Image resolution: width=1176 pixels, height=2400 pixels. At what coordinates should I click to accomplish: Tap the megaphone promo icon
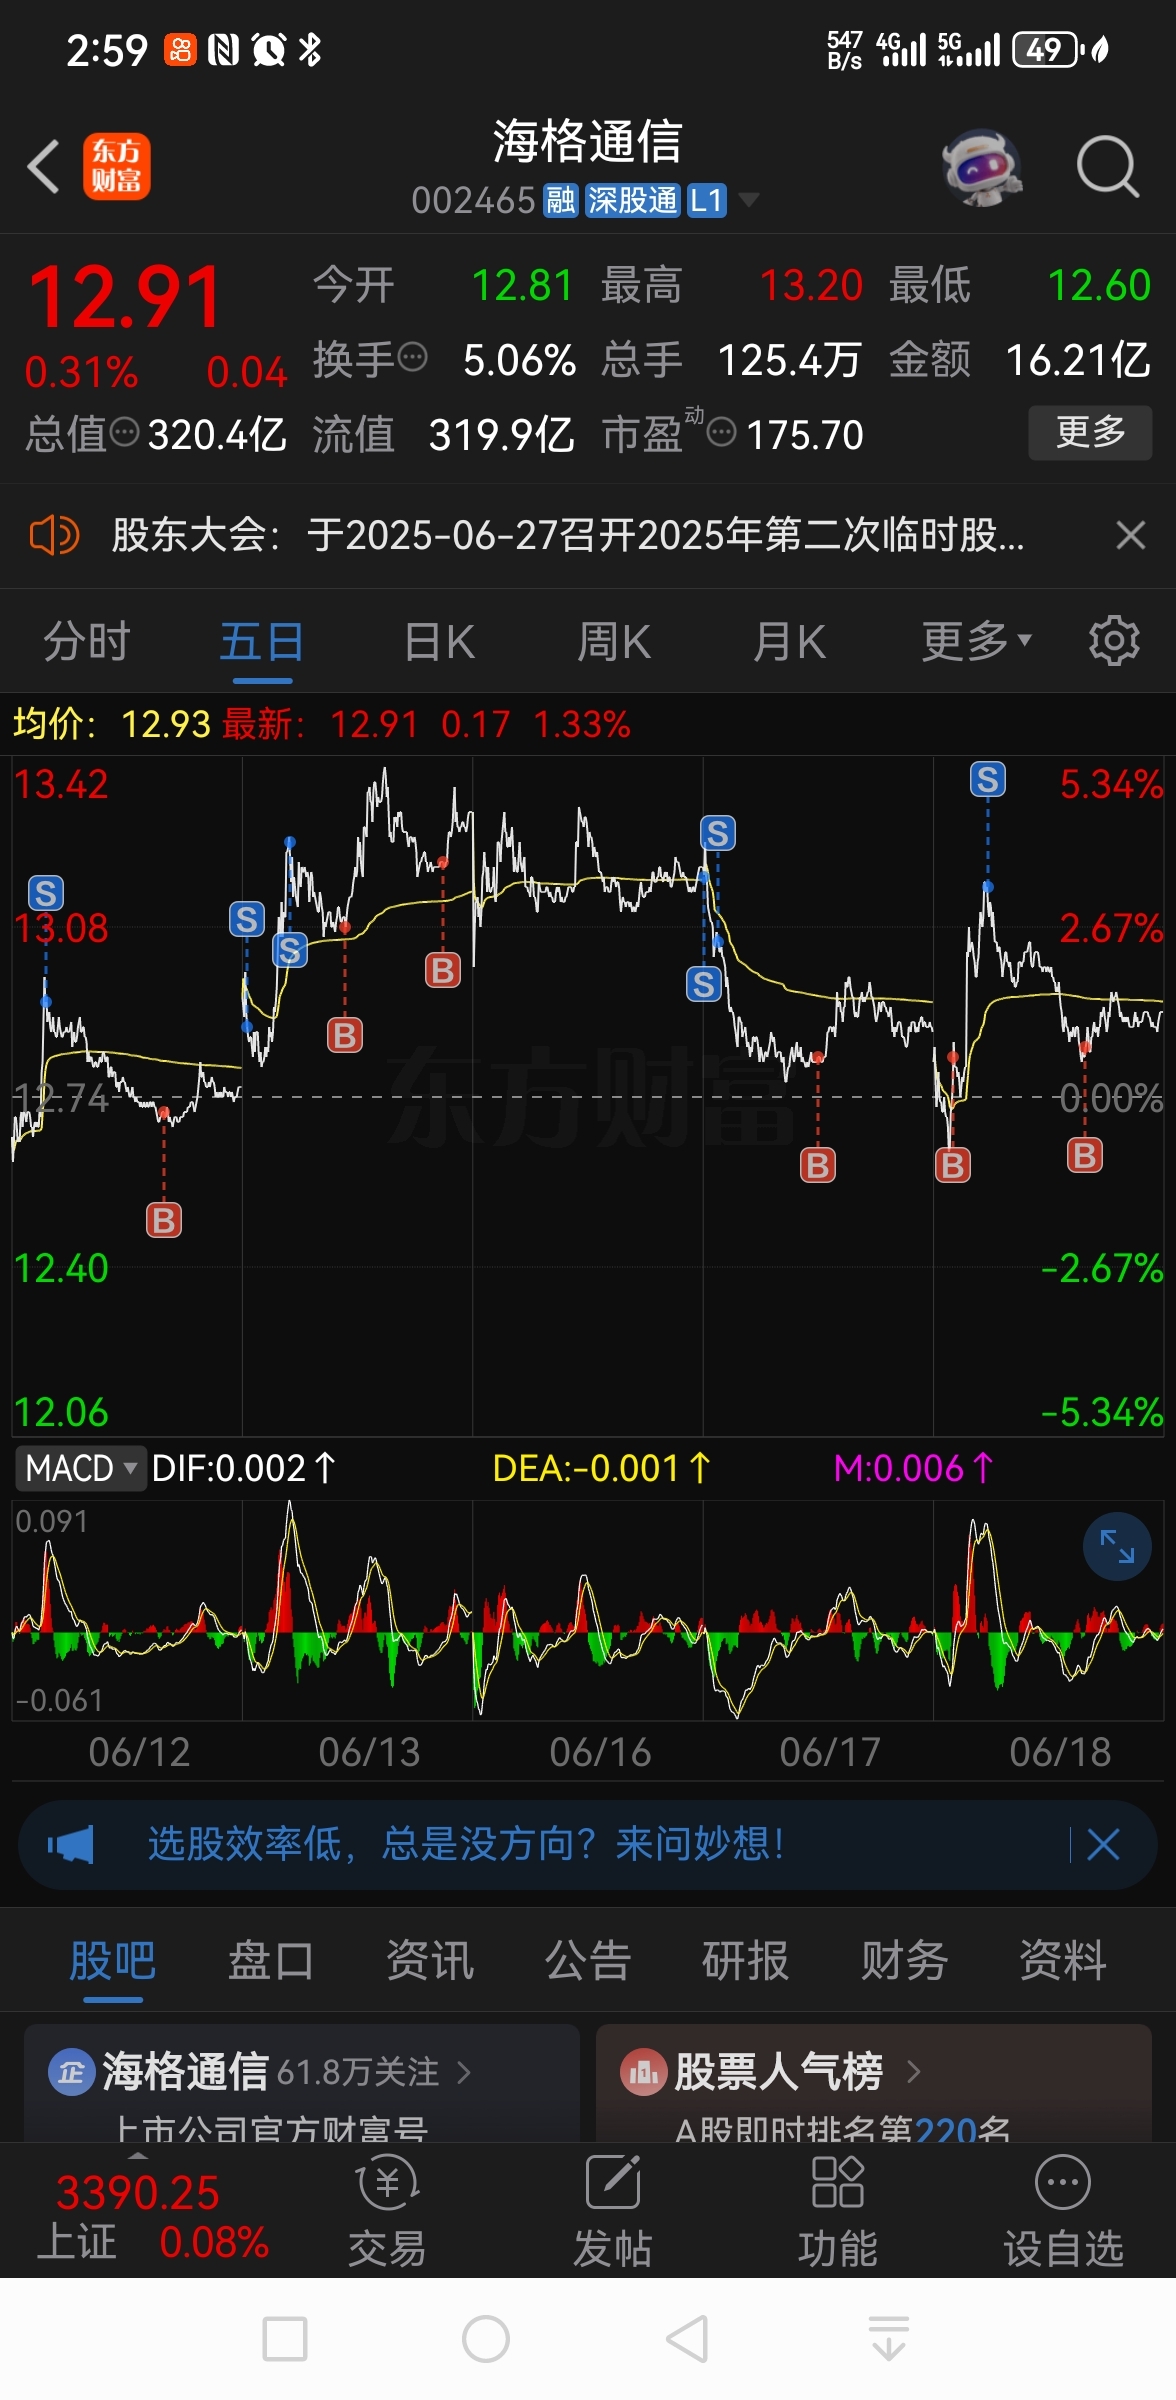(71, 1844)
